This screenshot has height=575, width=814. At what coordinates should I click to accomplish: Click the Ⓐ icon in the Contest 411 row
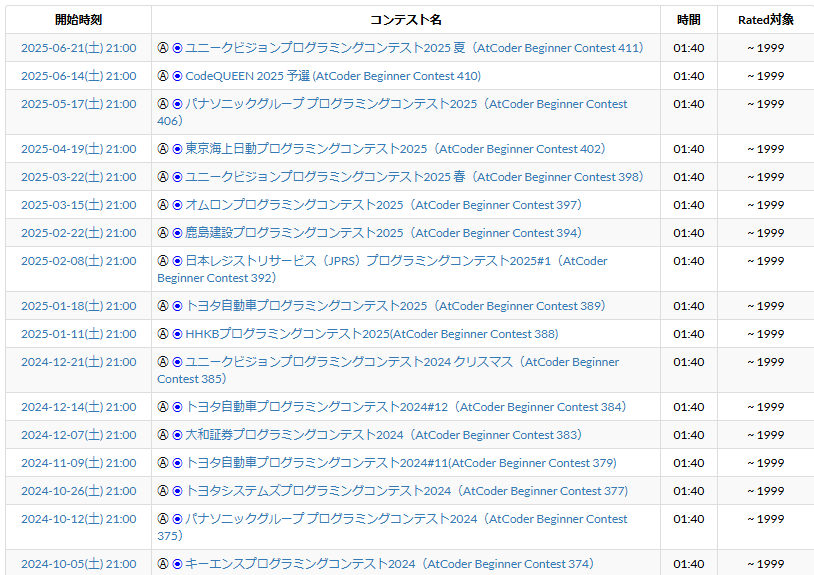[x=163, y=48]
